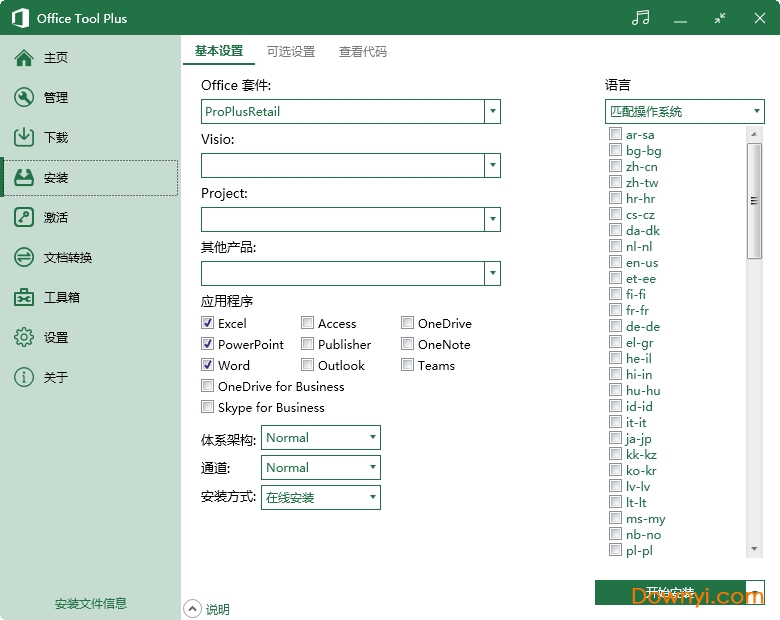Open the wrench Manage icon
The height and width of the screenshot is (620, 780).
coord(24,98)
